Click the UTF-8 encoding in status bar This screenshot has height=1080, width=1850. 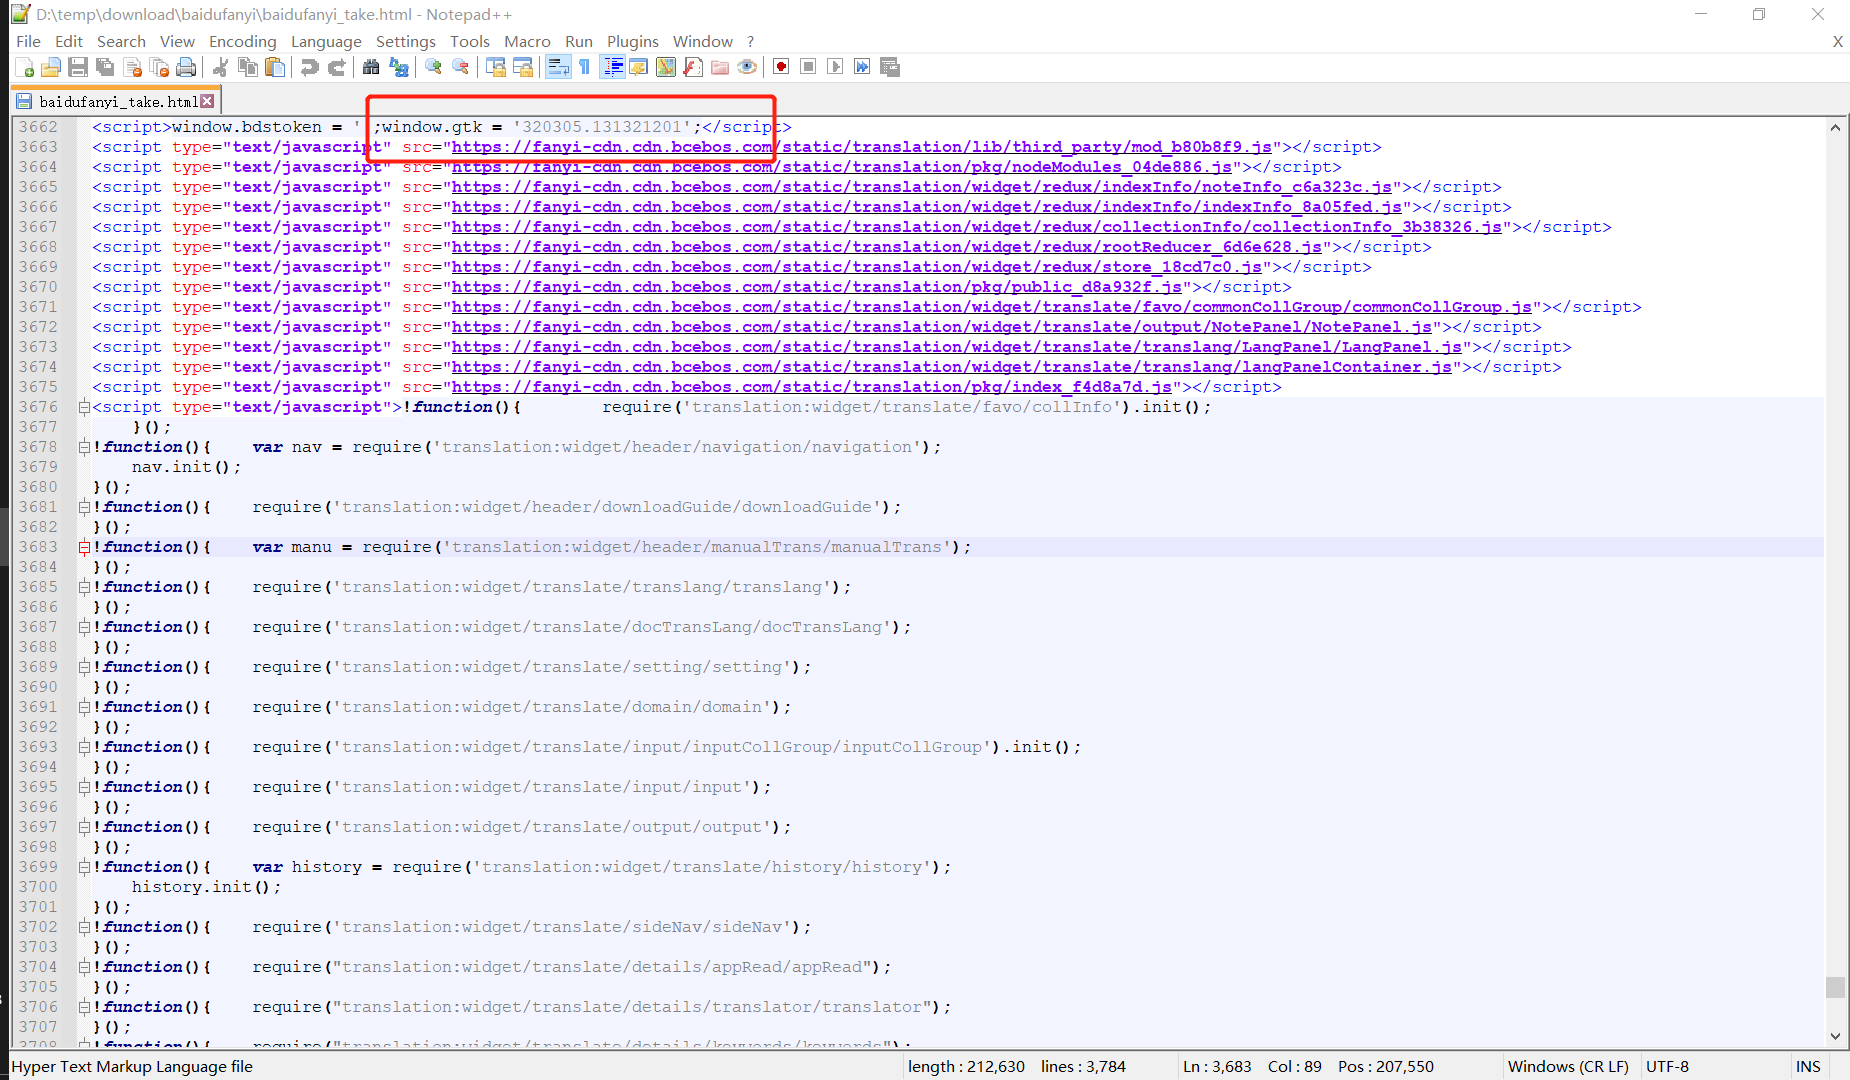(1667, 1066)
